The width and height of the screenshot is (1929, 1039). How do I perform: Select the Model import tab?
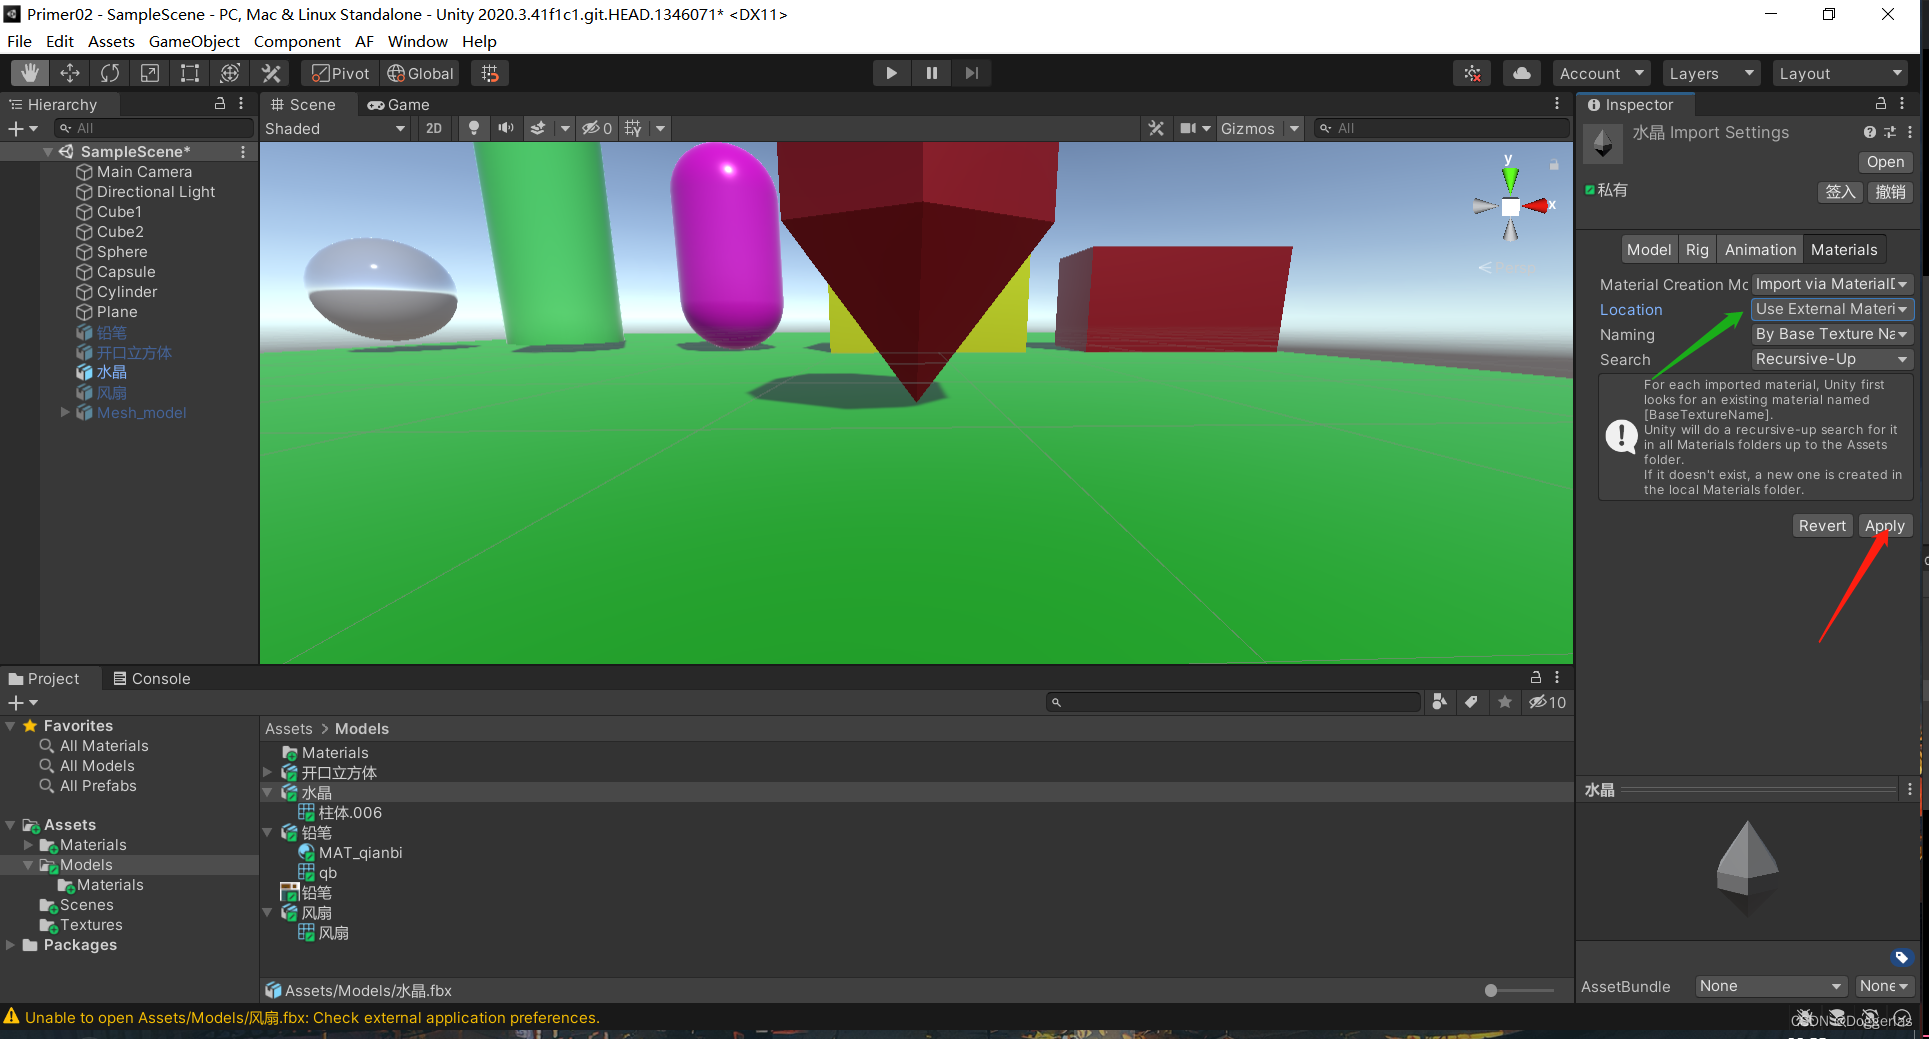pos(1648,249)
